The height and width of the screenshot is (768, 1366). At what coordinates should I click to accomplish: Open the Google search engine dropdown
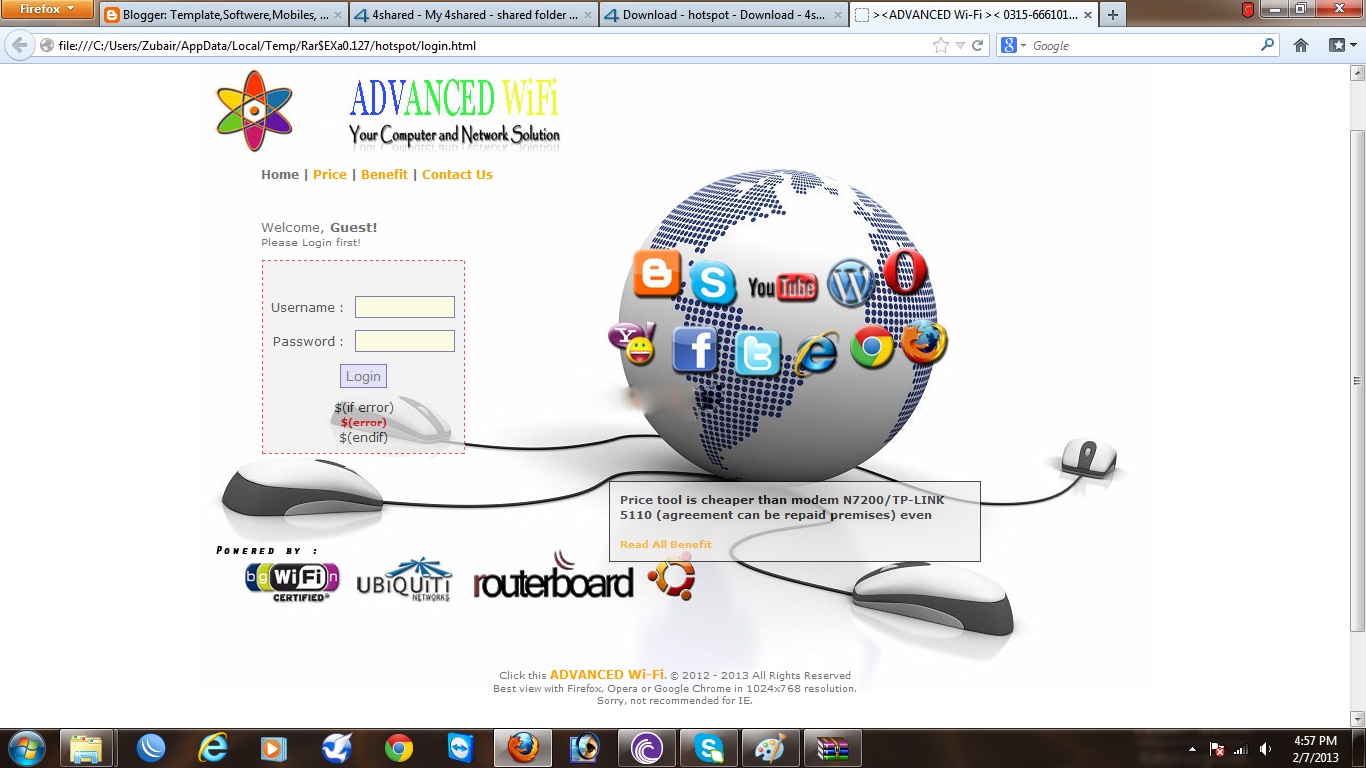(x=1013, y=45)
